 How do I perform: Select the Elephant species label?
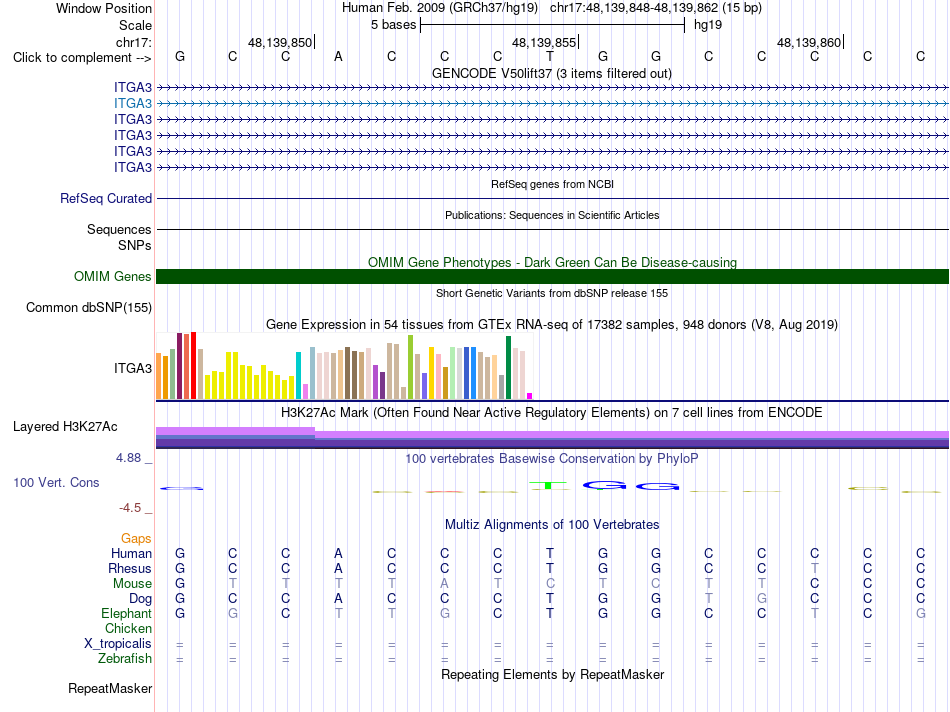point(126,613)
